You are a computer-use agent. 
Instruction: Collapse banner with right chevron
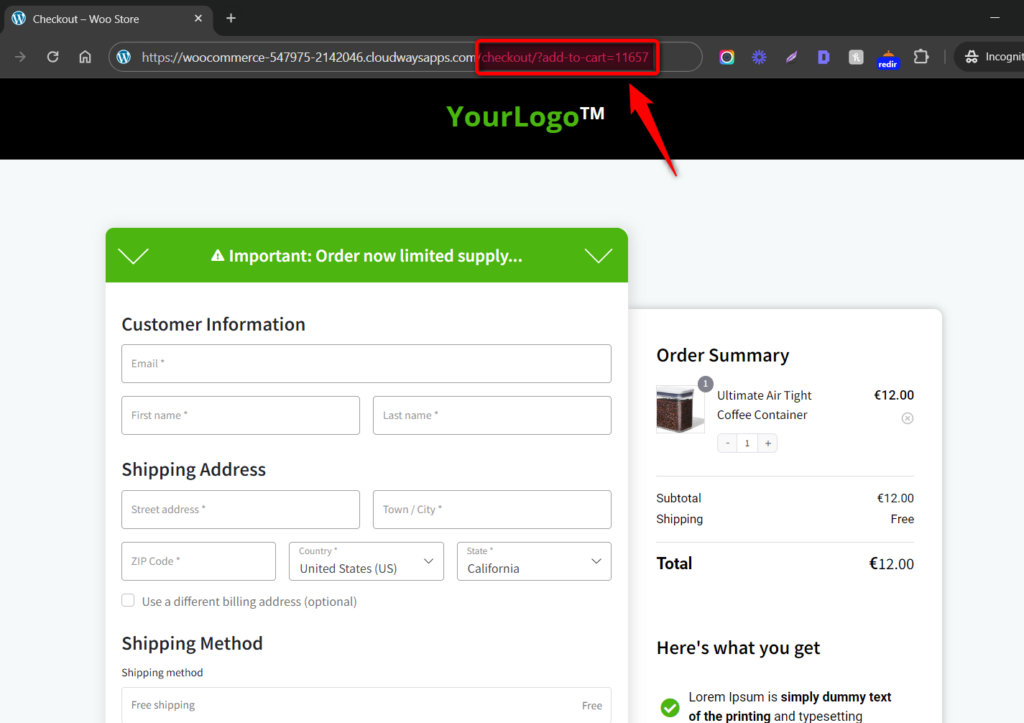coord(598,255)
